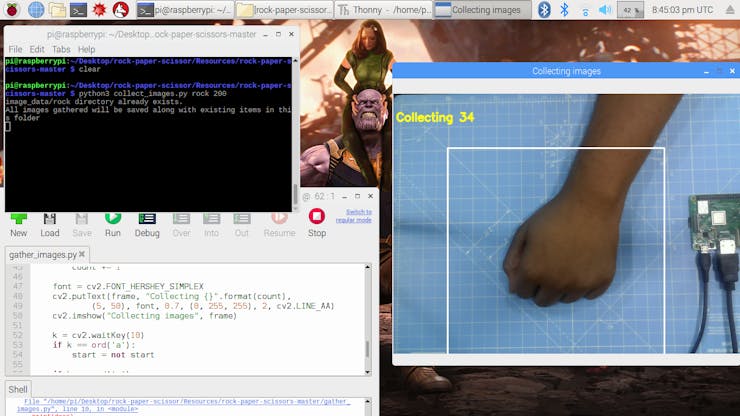740x416 pixels.
Task: Click the Switch to regular mode link
Action: pyautogui.click(x=353, y=216)
